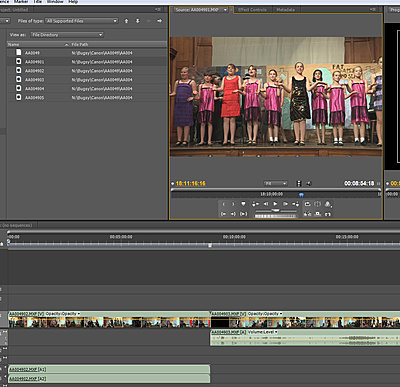Image resolution: width=400 pixels, height=387 pixels.
Task: Step forward one frame in source monitor
Action: [x=285, y=204]
